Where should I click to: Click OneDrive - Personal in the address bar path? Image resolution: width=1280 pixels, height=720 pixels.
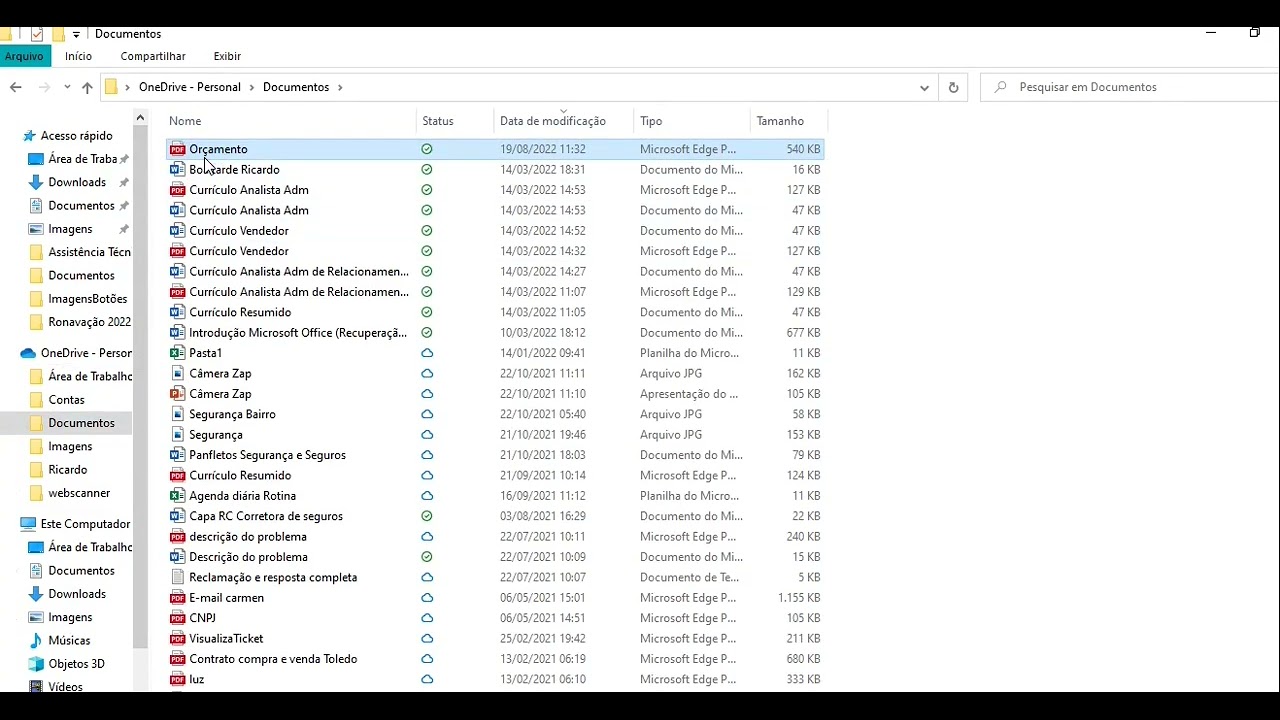pyautogui.click(x=190, y=87)
